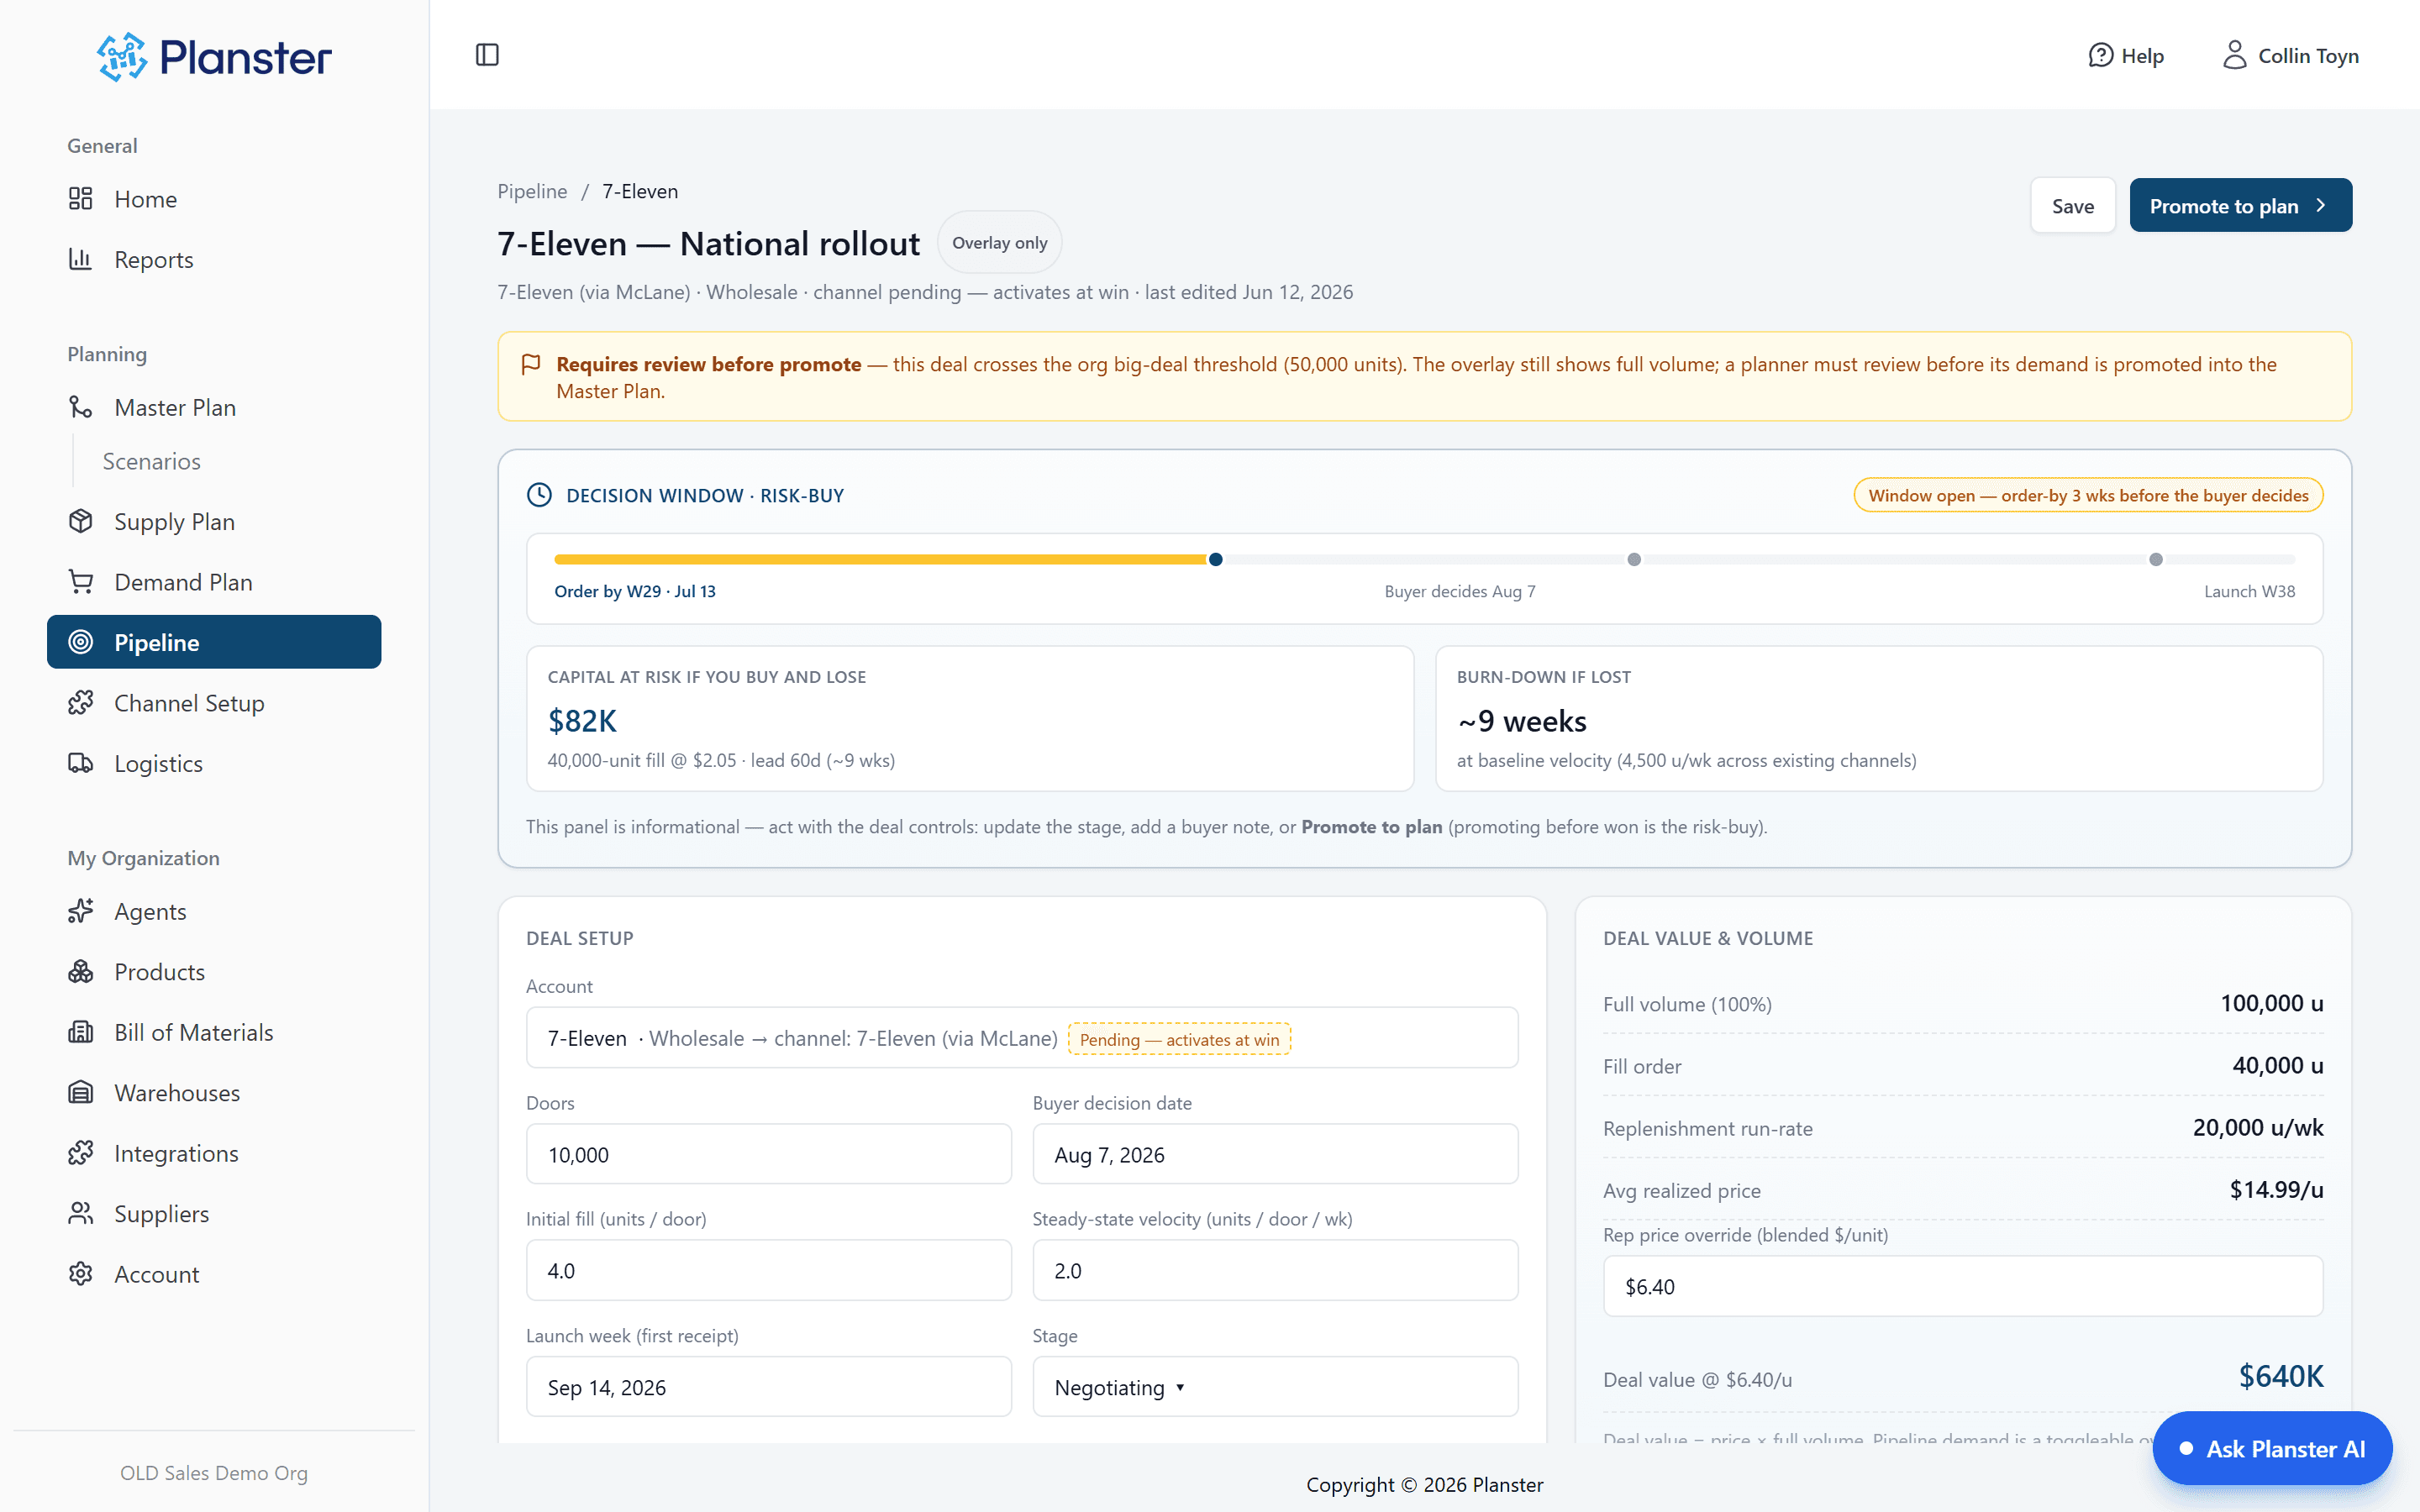Screen dimensions: 2420x1512
Task: Click the Buyer decision date field
Action: pyautogui.click(x=1275, y=1155)
